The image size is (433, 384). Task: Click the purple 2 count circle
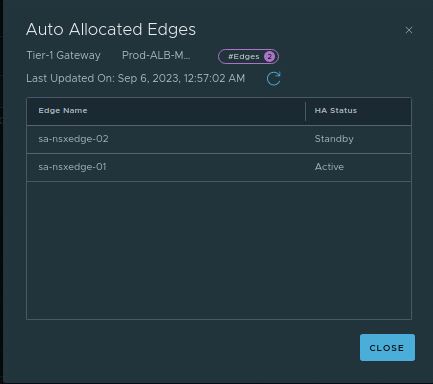click(x=269, y=56)
